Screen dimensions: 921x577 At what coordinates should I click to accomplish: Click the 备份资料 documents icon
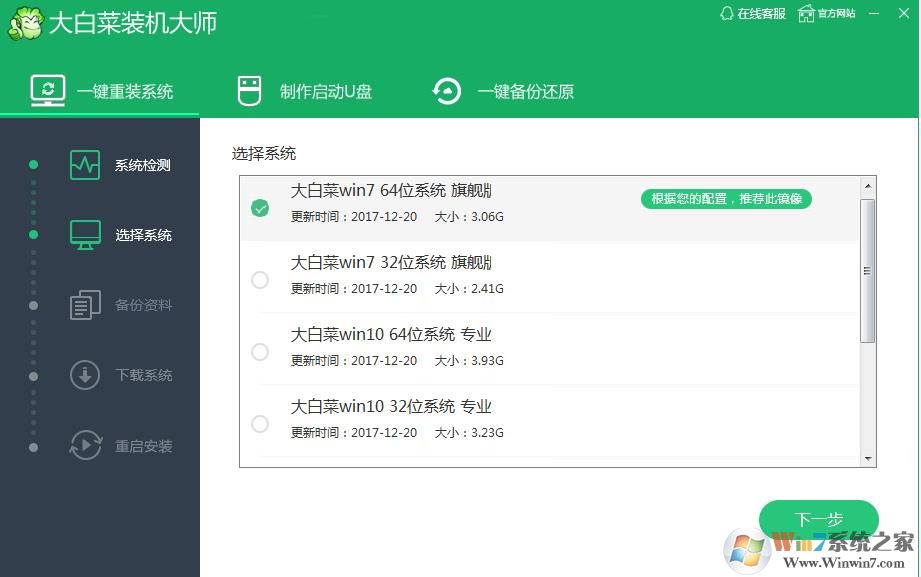coord(85,305)
